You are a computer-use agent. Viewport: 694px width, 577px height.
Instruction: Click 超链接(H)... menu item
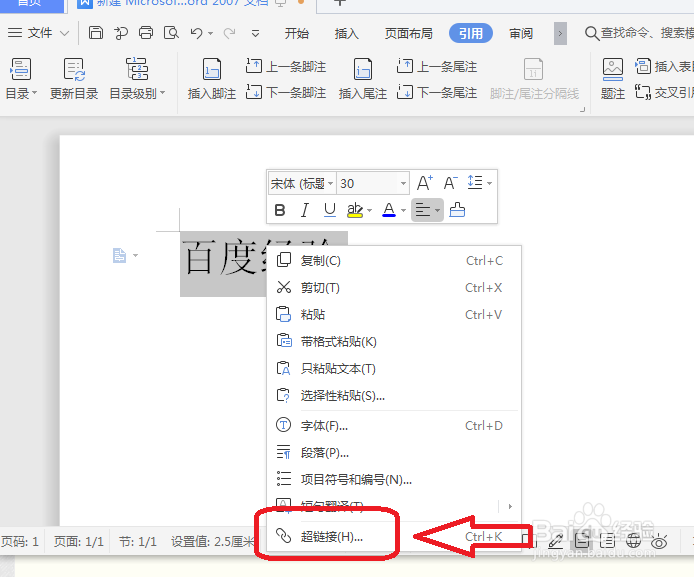point(394,537)
